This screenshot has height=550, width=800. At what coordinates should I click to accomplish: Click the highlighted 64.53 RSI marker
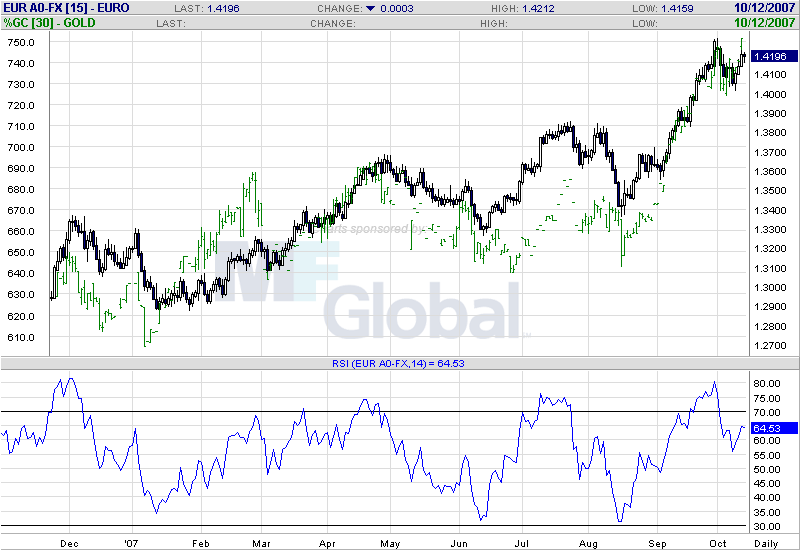click(773, 428)
